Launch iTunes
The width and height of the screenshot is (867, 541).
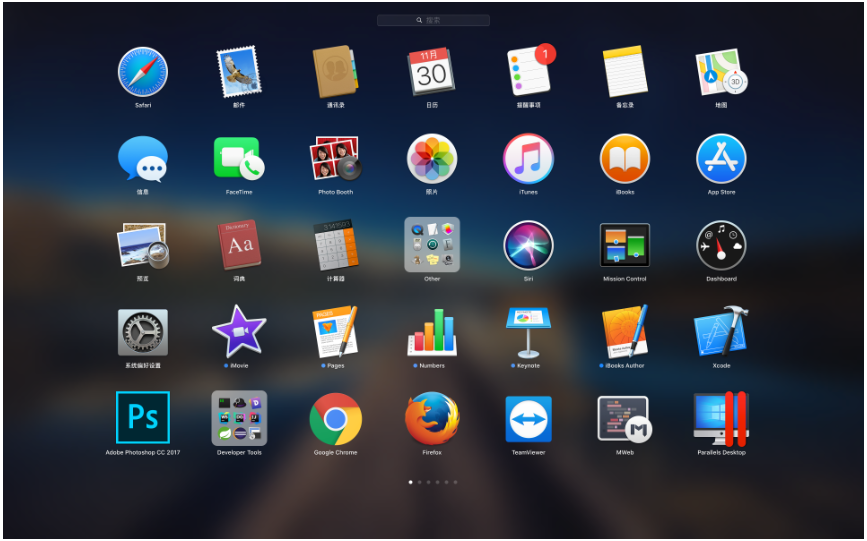tap(528, 159)
